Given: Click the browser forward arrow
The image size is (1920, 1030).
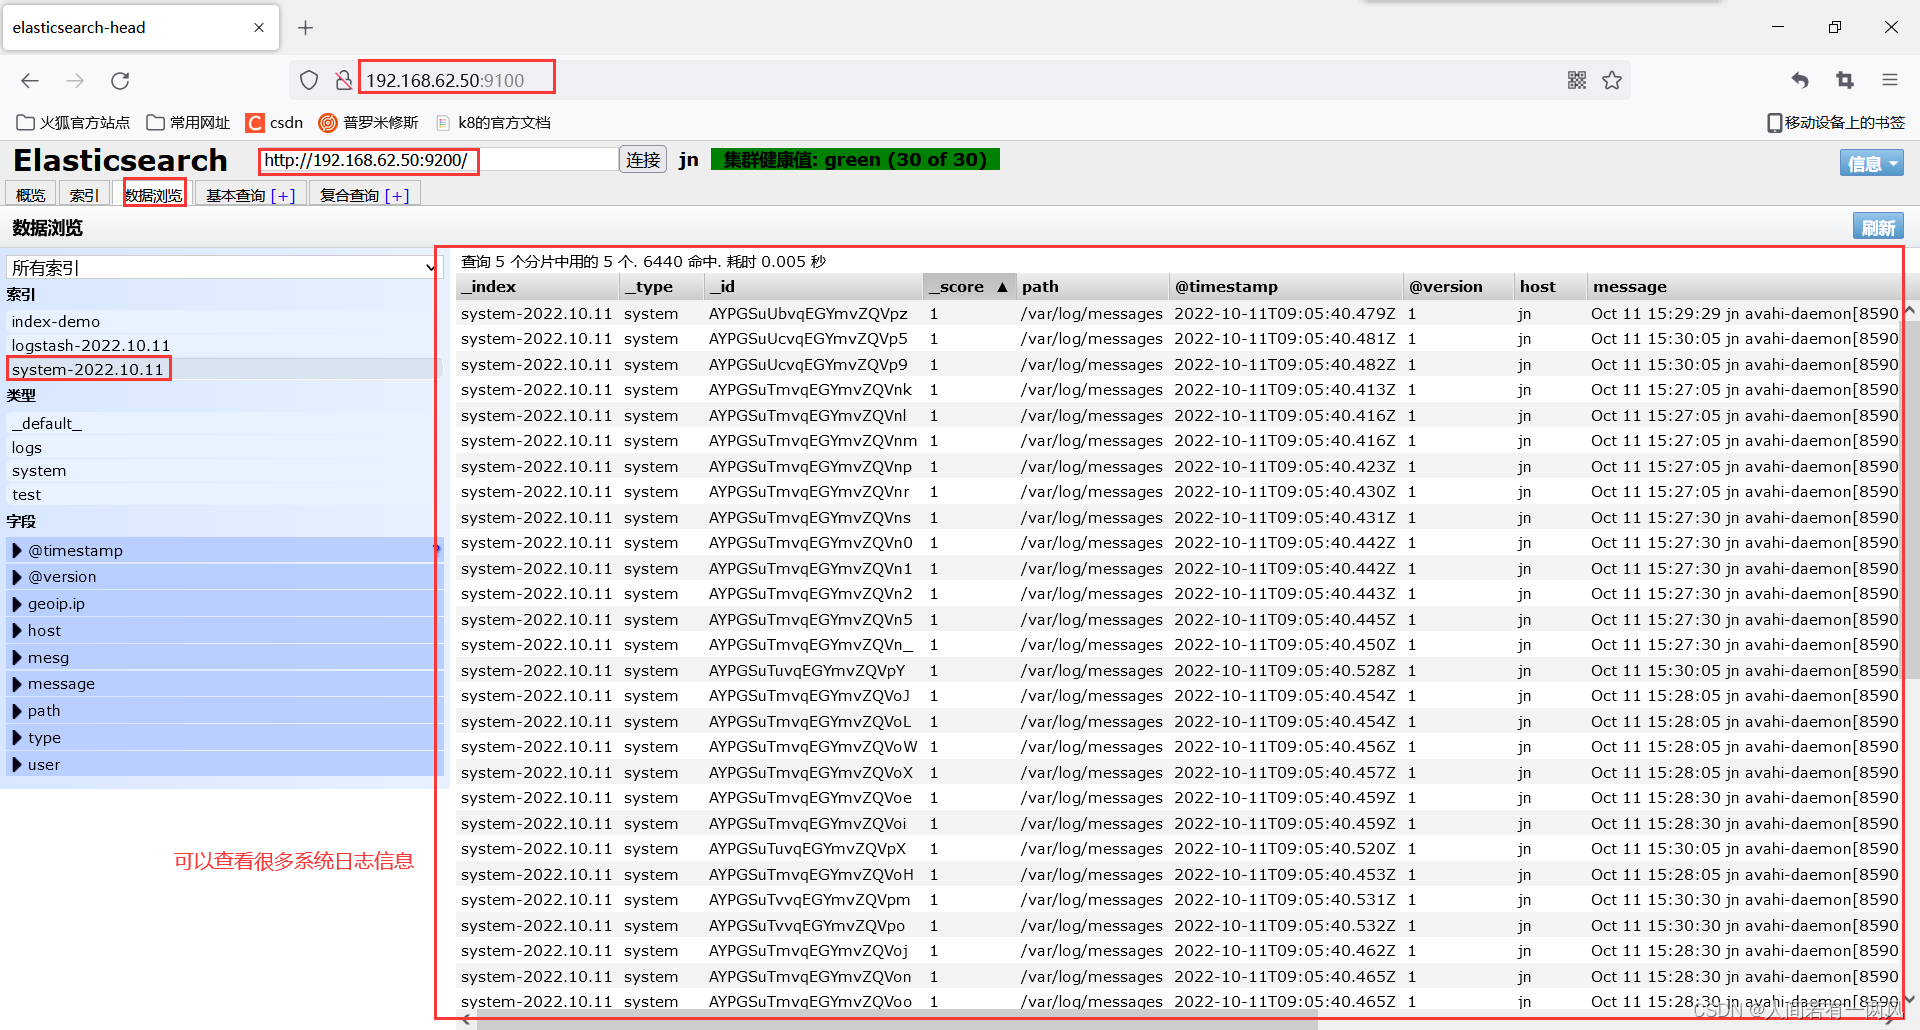Looking at the screenshot, I should coord(75,81).
